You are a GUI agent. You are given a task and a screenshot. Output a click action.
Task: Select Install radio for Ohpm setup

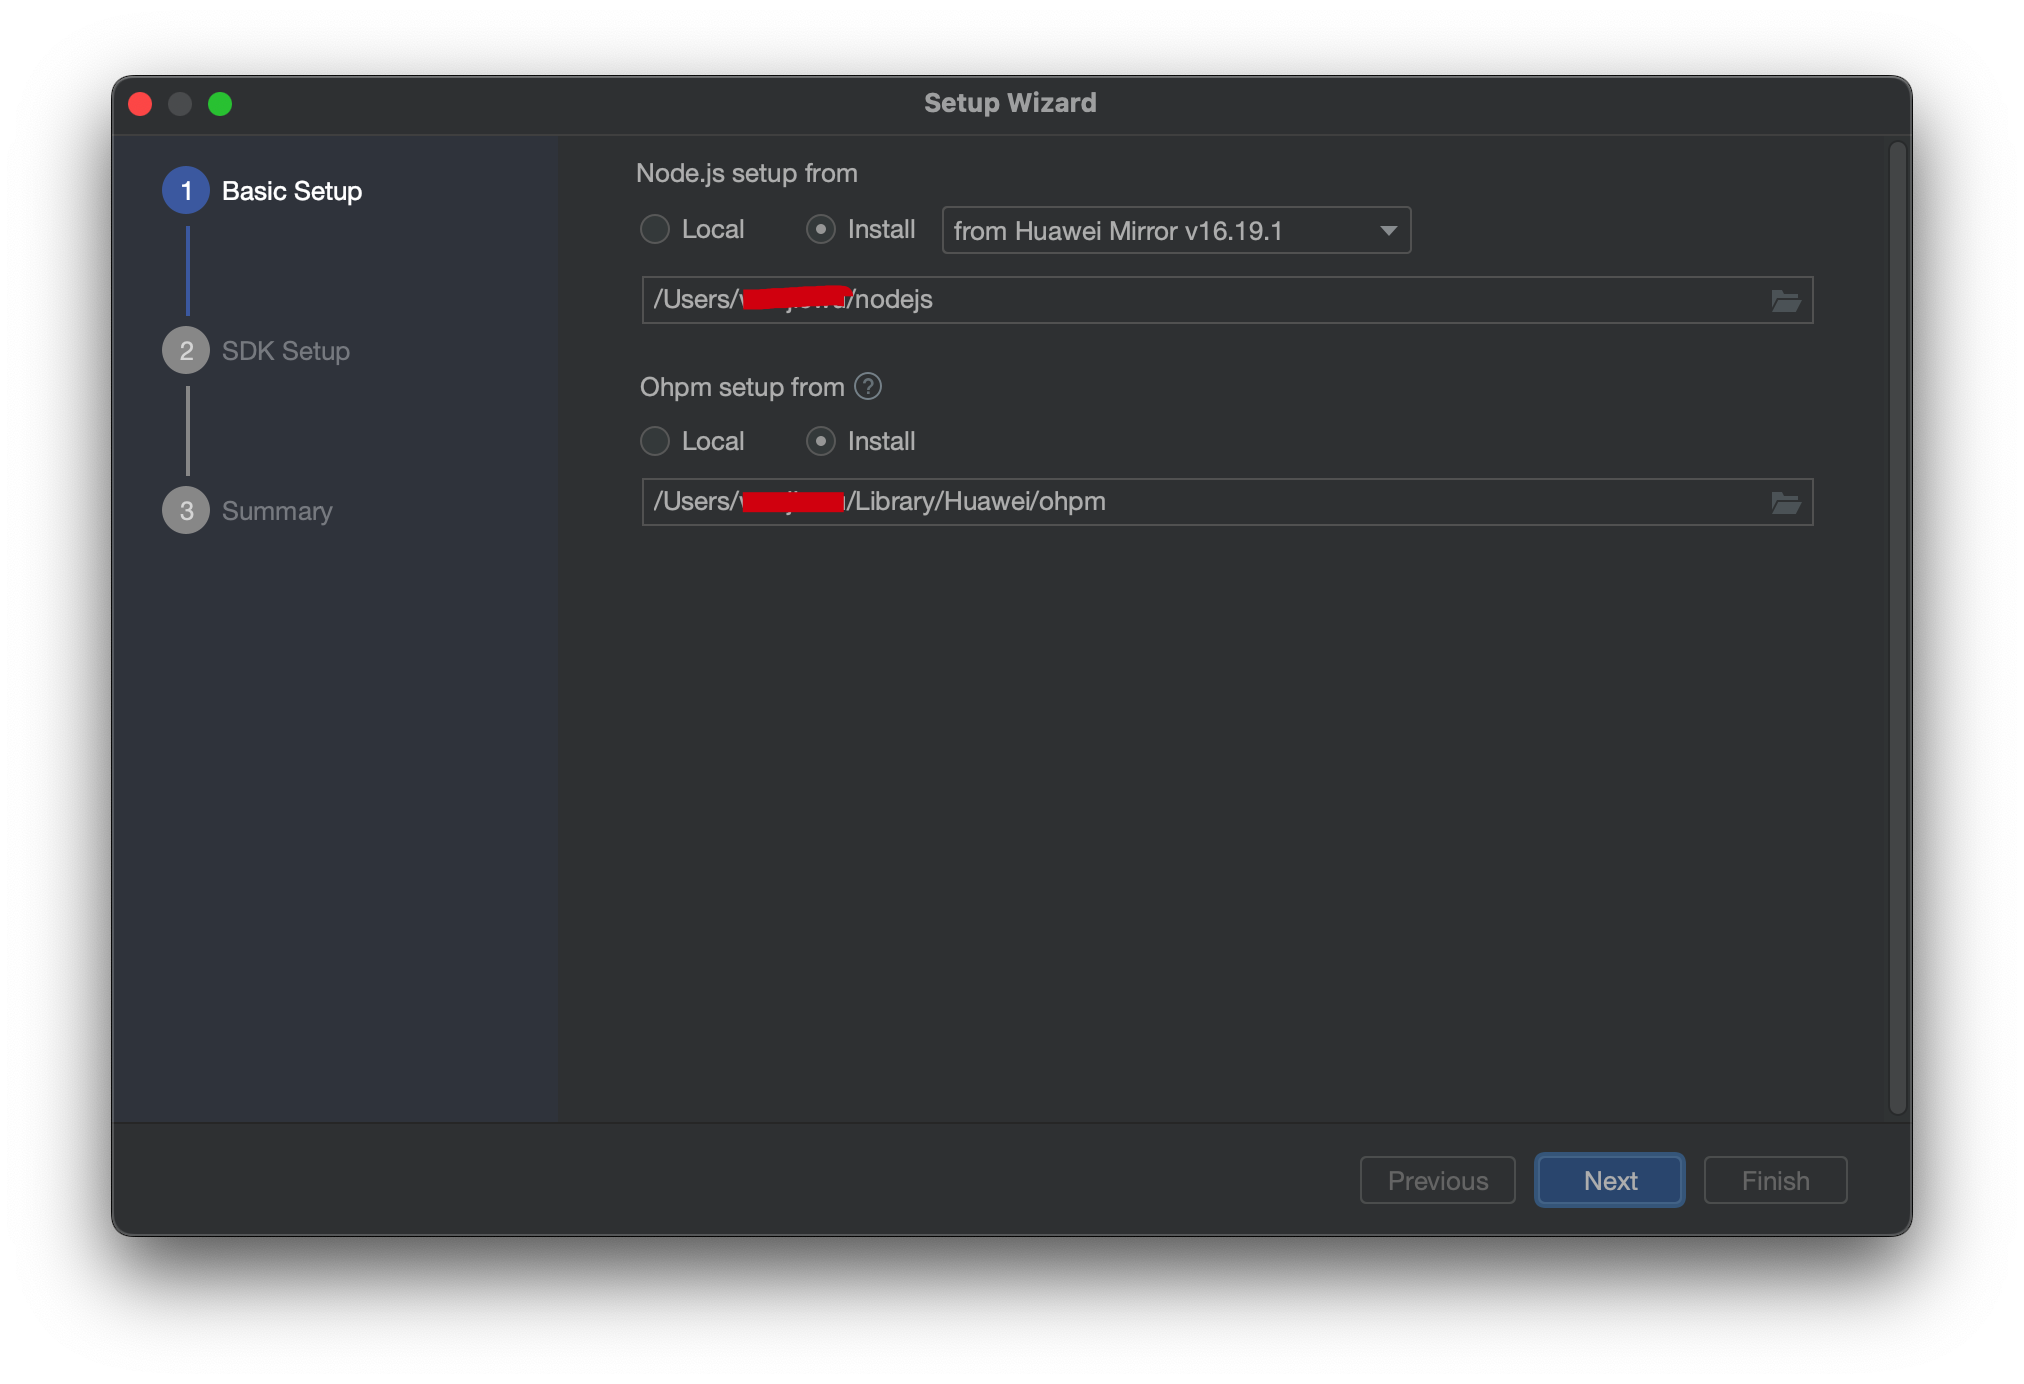point(821,442)
